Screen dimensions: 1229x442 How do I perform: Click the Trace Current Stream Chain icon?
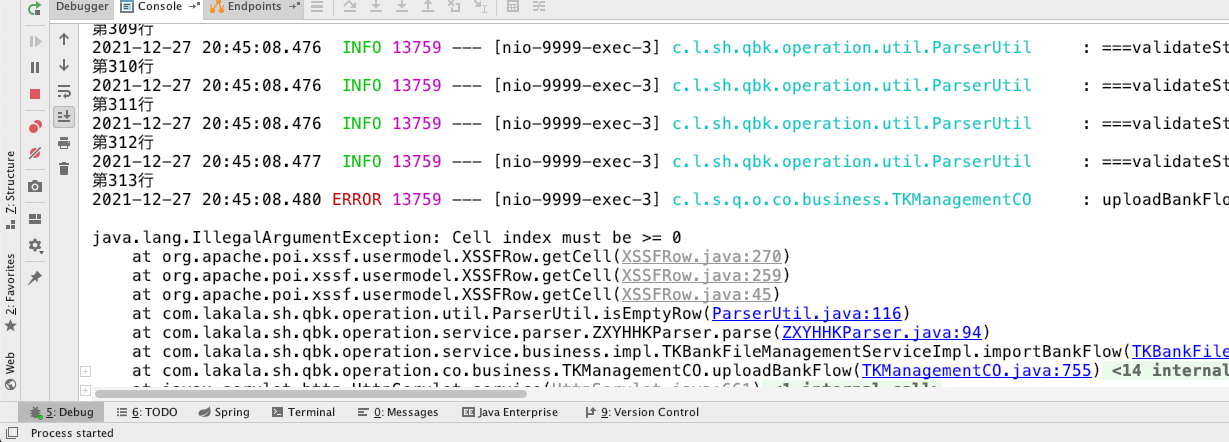coord(539,7)
